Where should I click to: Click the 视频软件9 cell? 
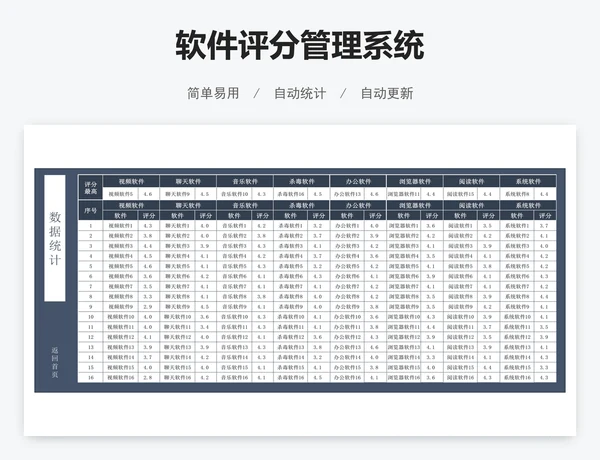tap(120, 307)
